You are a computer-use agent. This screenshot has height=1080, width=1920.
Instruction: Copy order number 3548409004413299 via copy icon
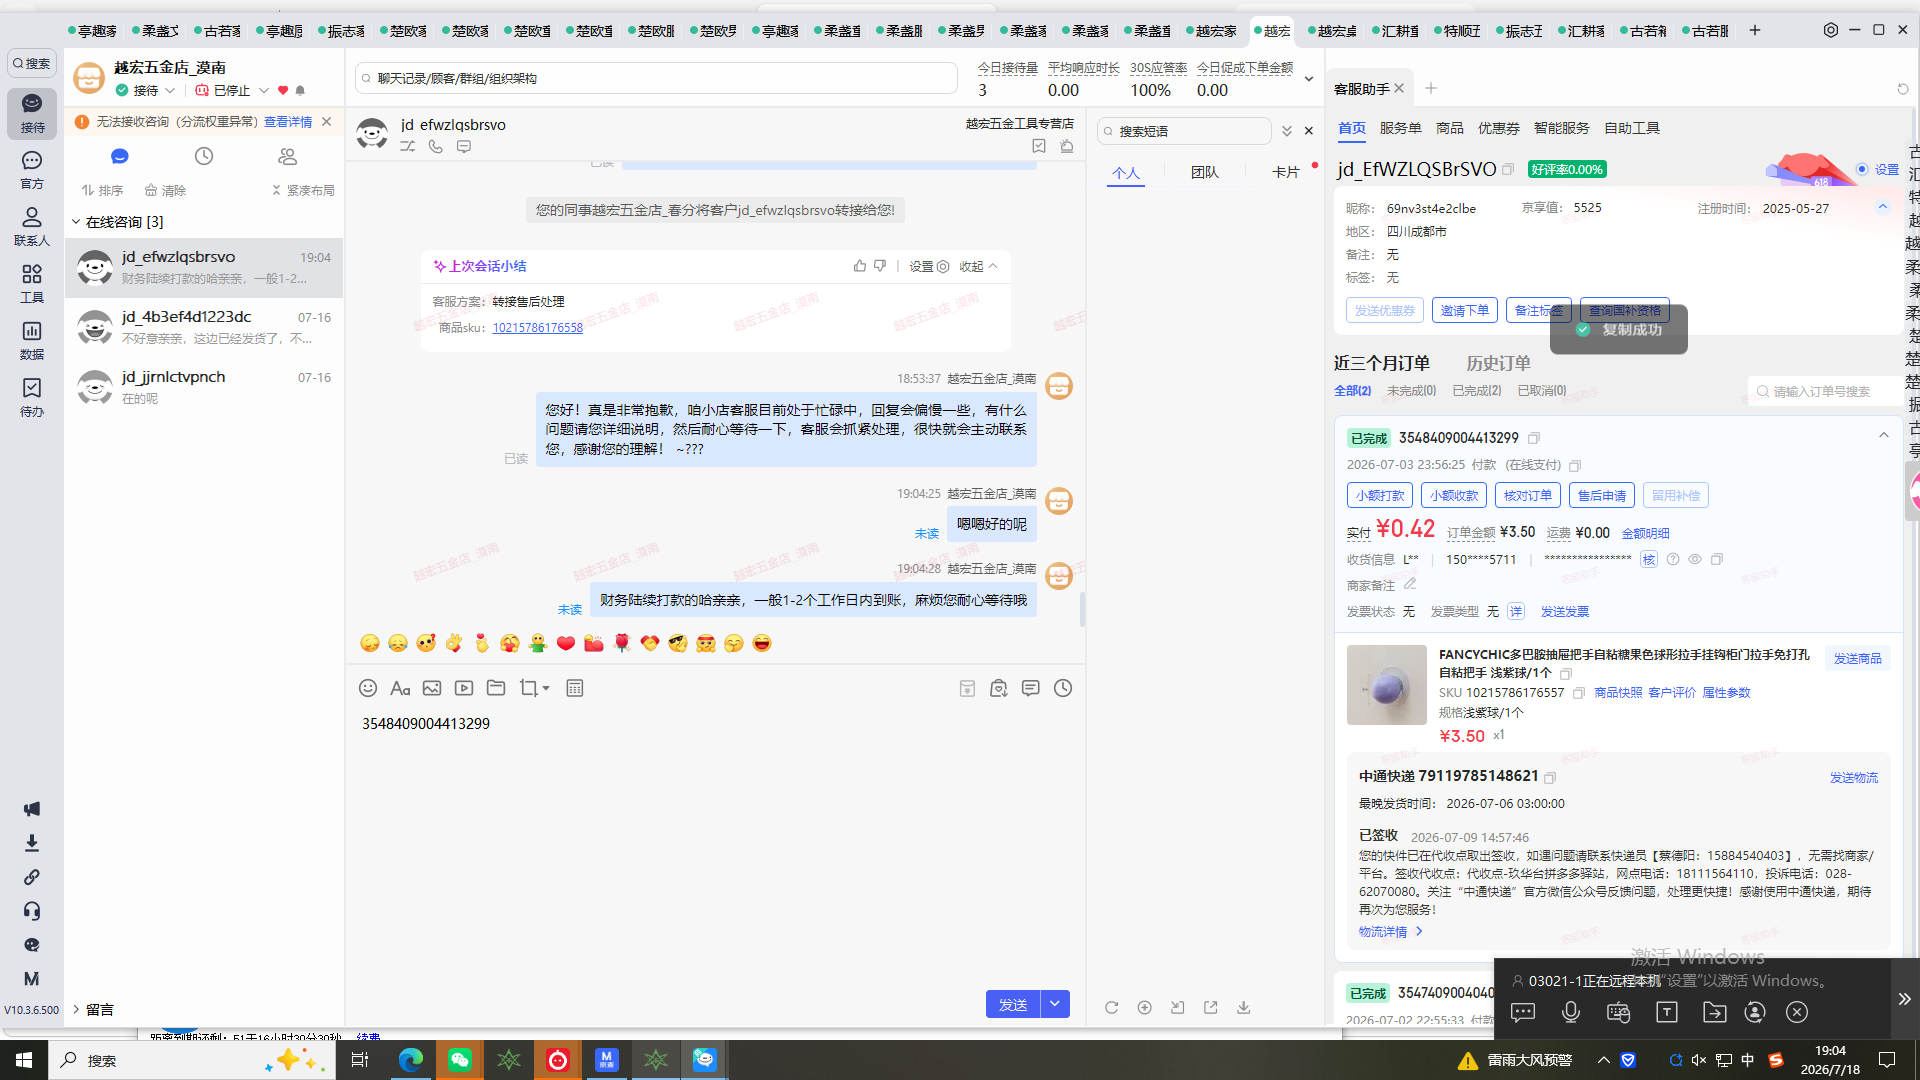1534,438
